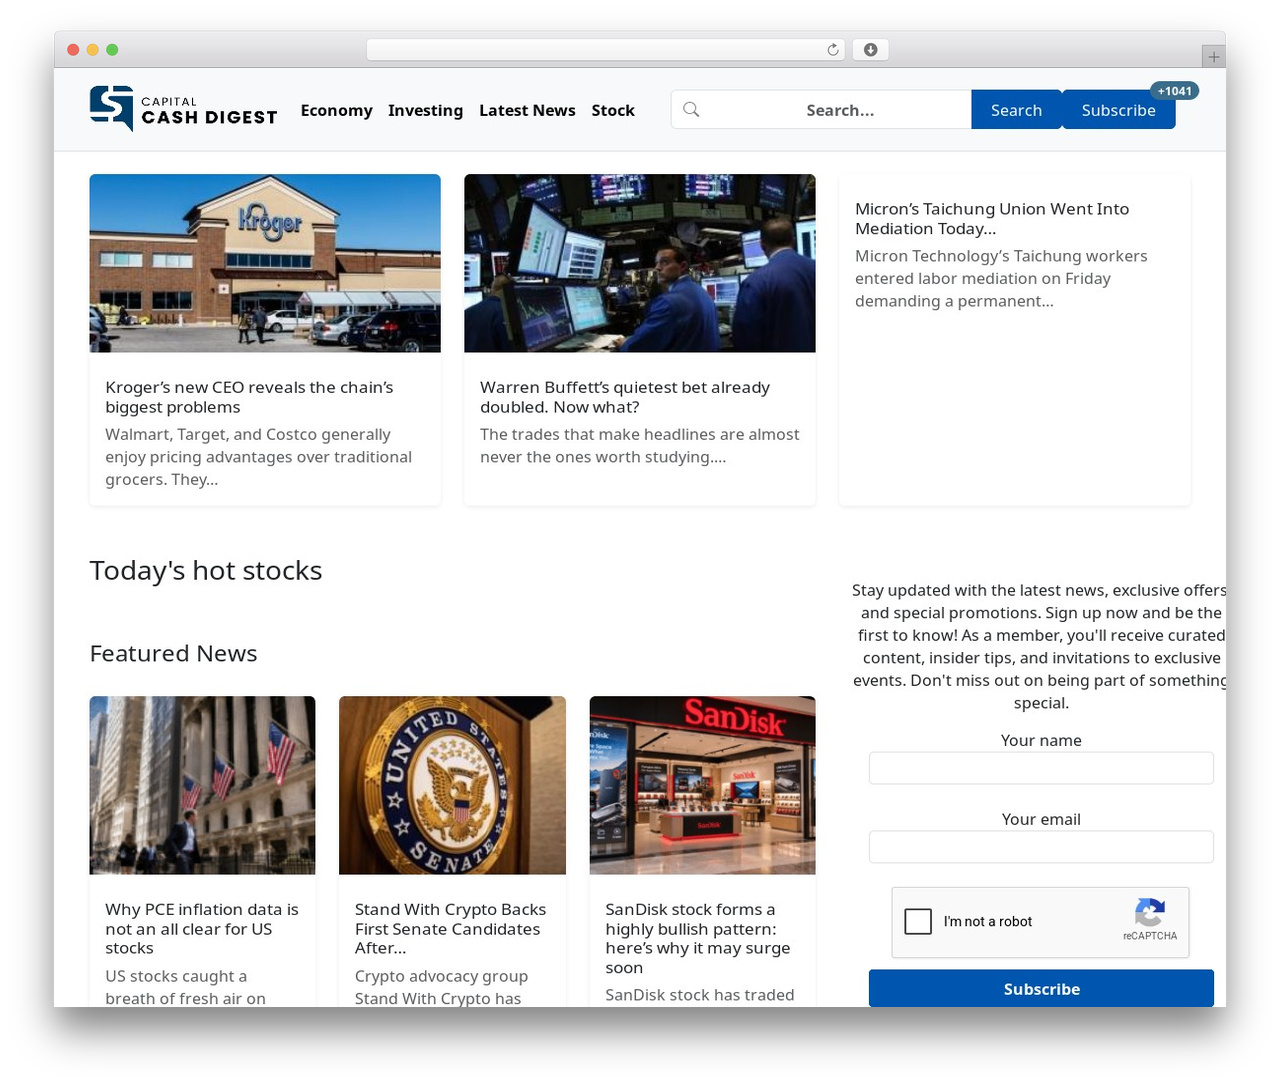This screenshot has height=1084, width=1280.
Task: Click the magnifier icon in search box
Action: point(691,110)
